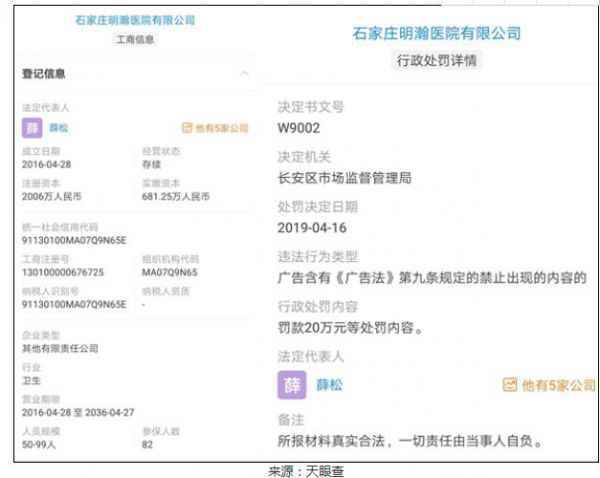
Task: Click paid-in capital 681.25万人民币
Action: click(x=176, y=197)
